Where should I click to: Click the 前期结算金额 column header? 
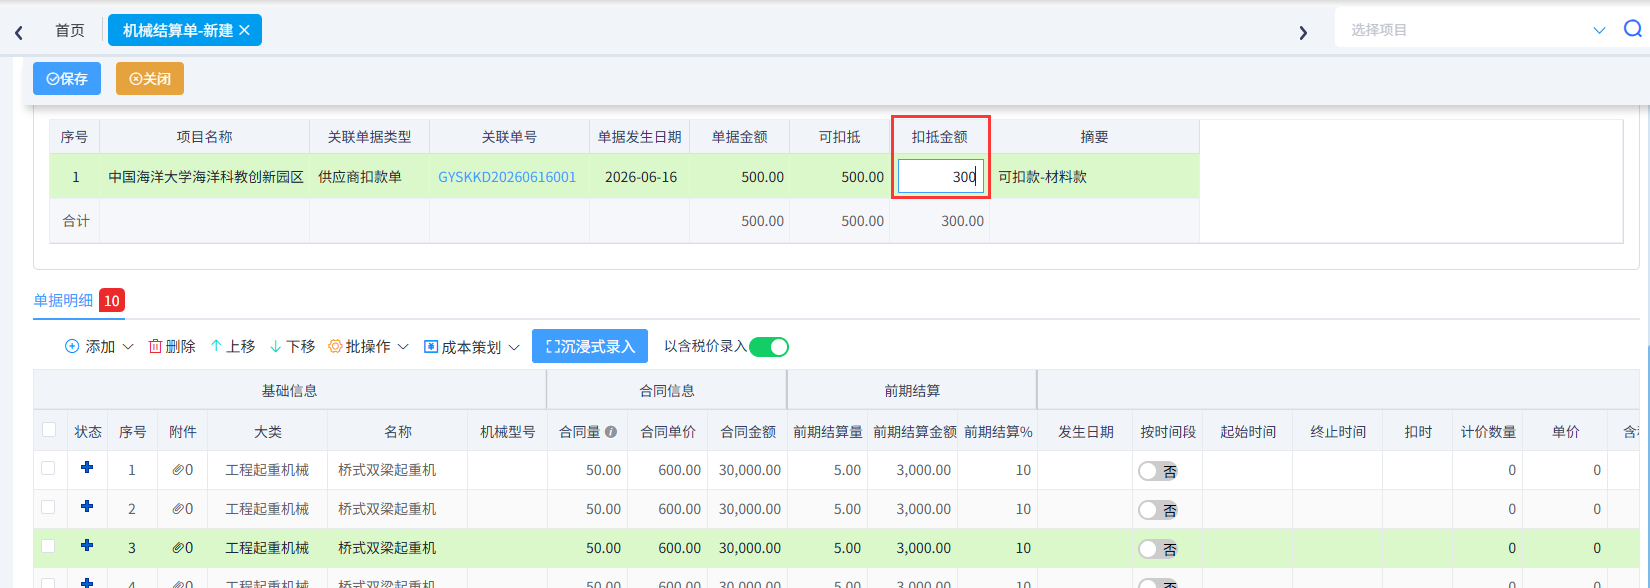pyautogui.click(x=914, y=432)
